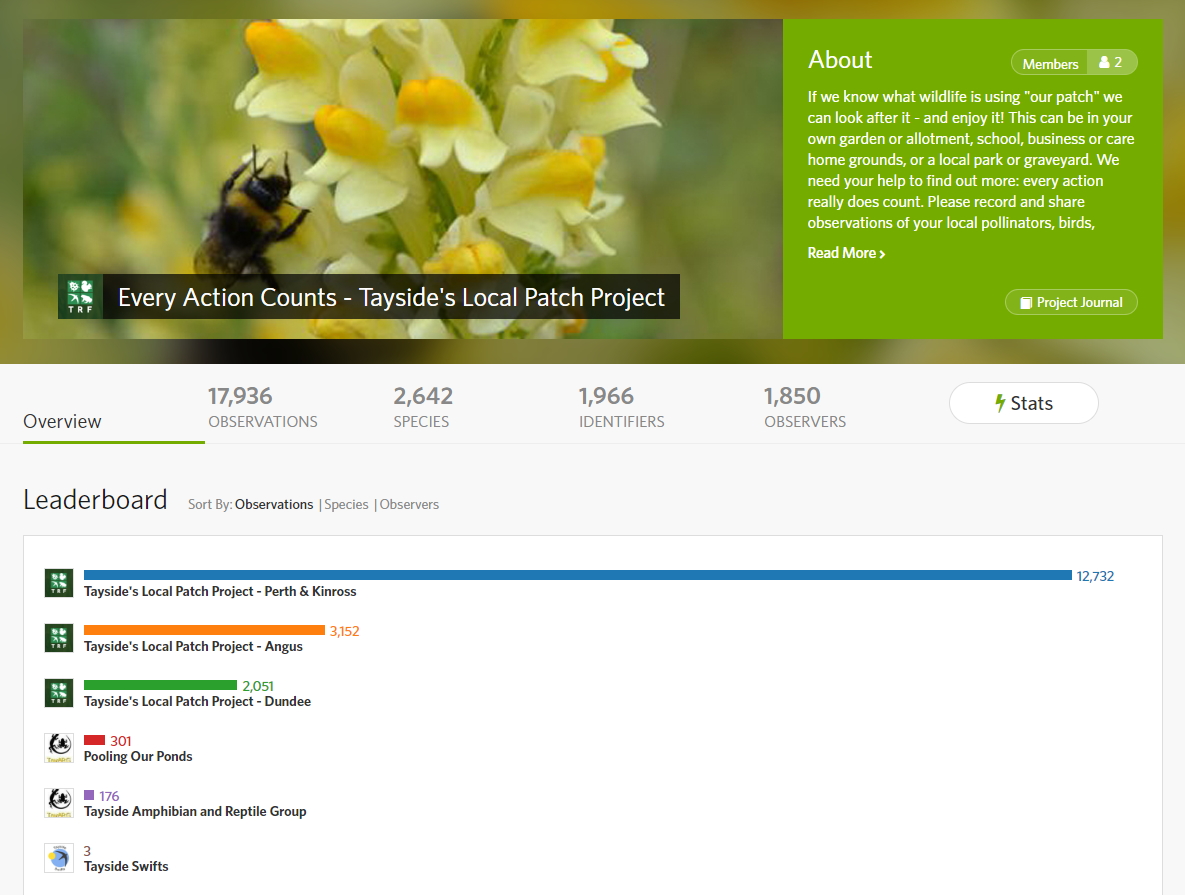Click the Pooling Our Ponds project icon
The width and height of the screenshot is (1185, 895).
click(59, 748)
